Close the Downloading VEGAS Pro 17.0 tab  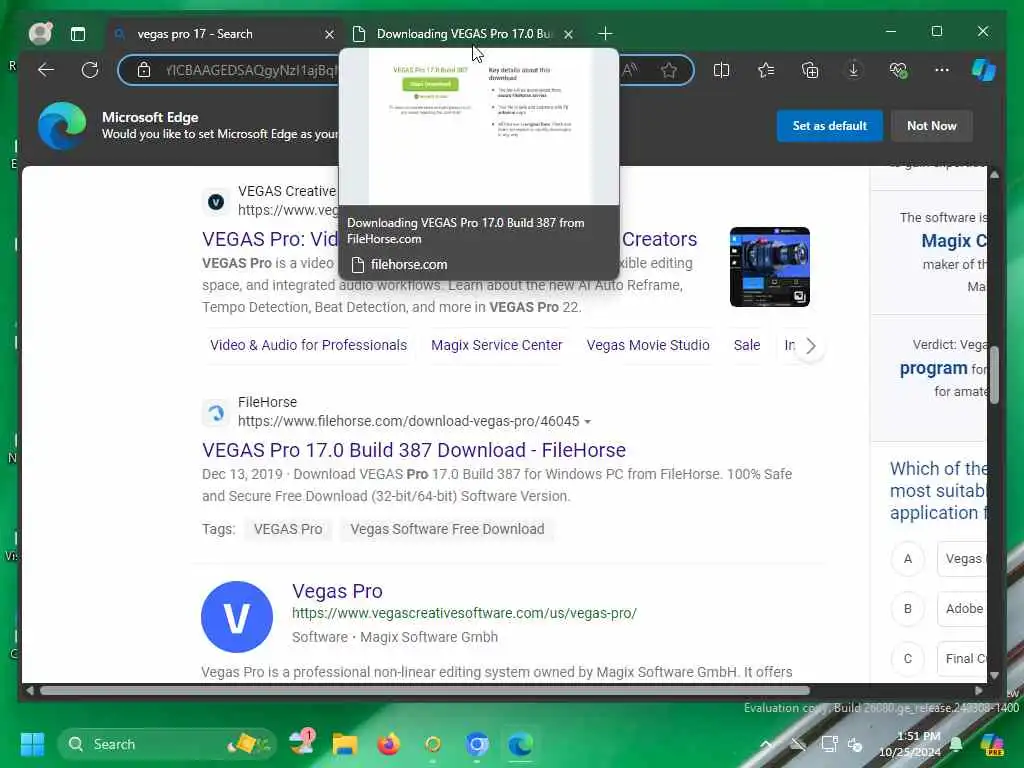(x=568, y=35)
